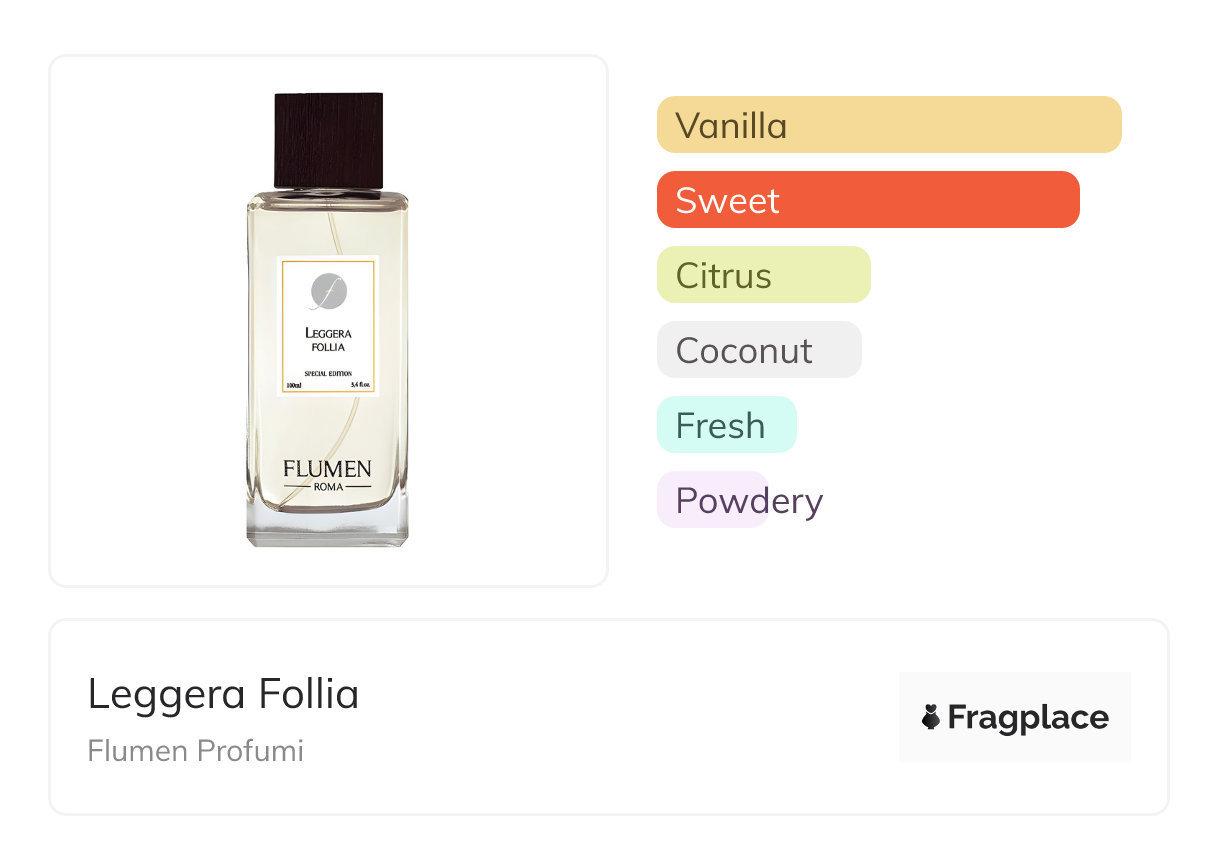Image resolution: width=1218 pixels, height=864 pixels.
Task: Click the clear glass base of the bottle
Action: [x=327, y=527]
